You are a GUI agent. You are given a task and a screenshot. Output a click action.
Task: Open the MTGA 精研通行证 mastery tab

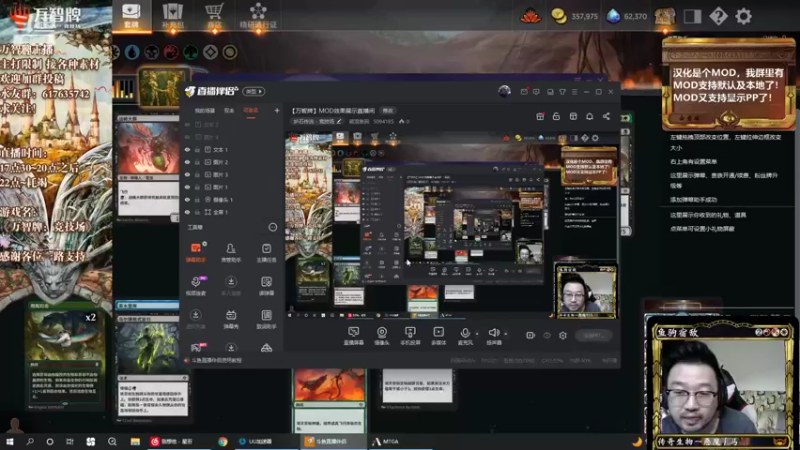click(x=258, y=15)
